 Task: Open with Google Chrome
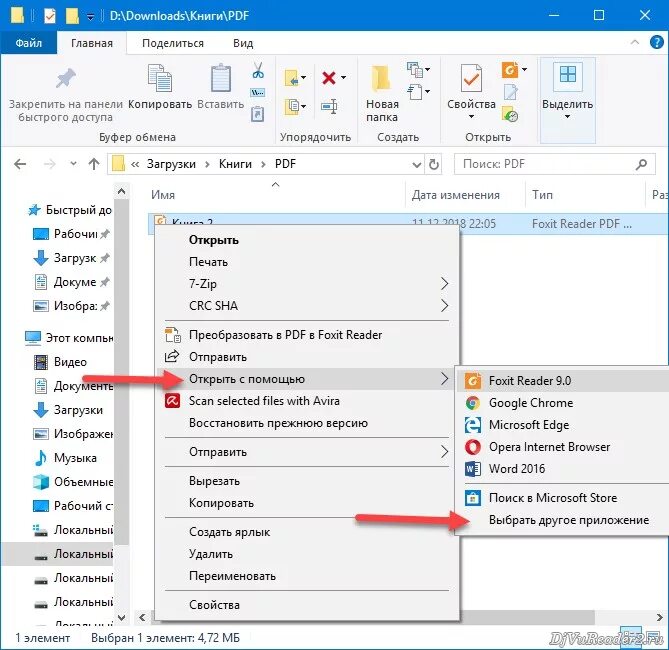pos(562,403)
